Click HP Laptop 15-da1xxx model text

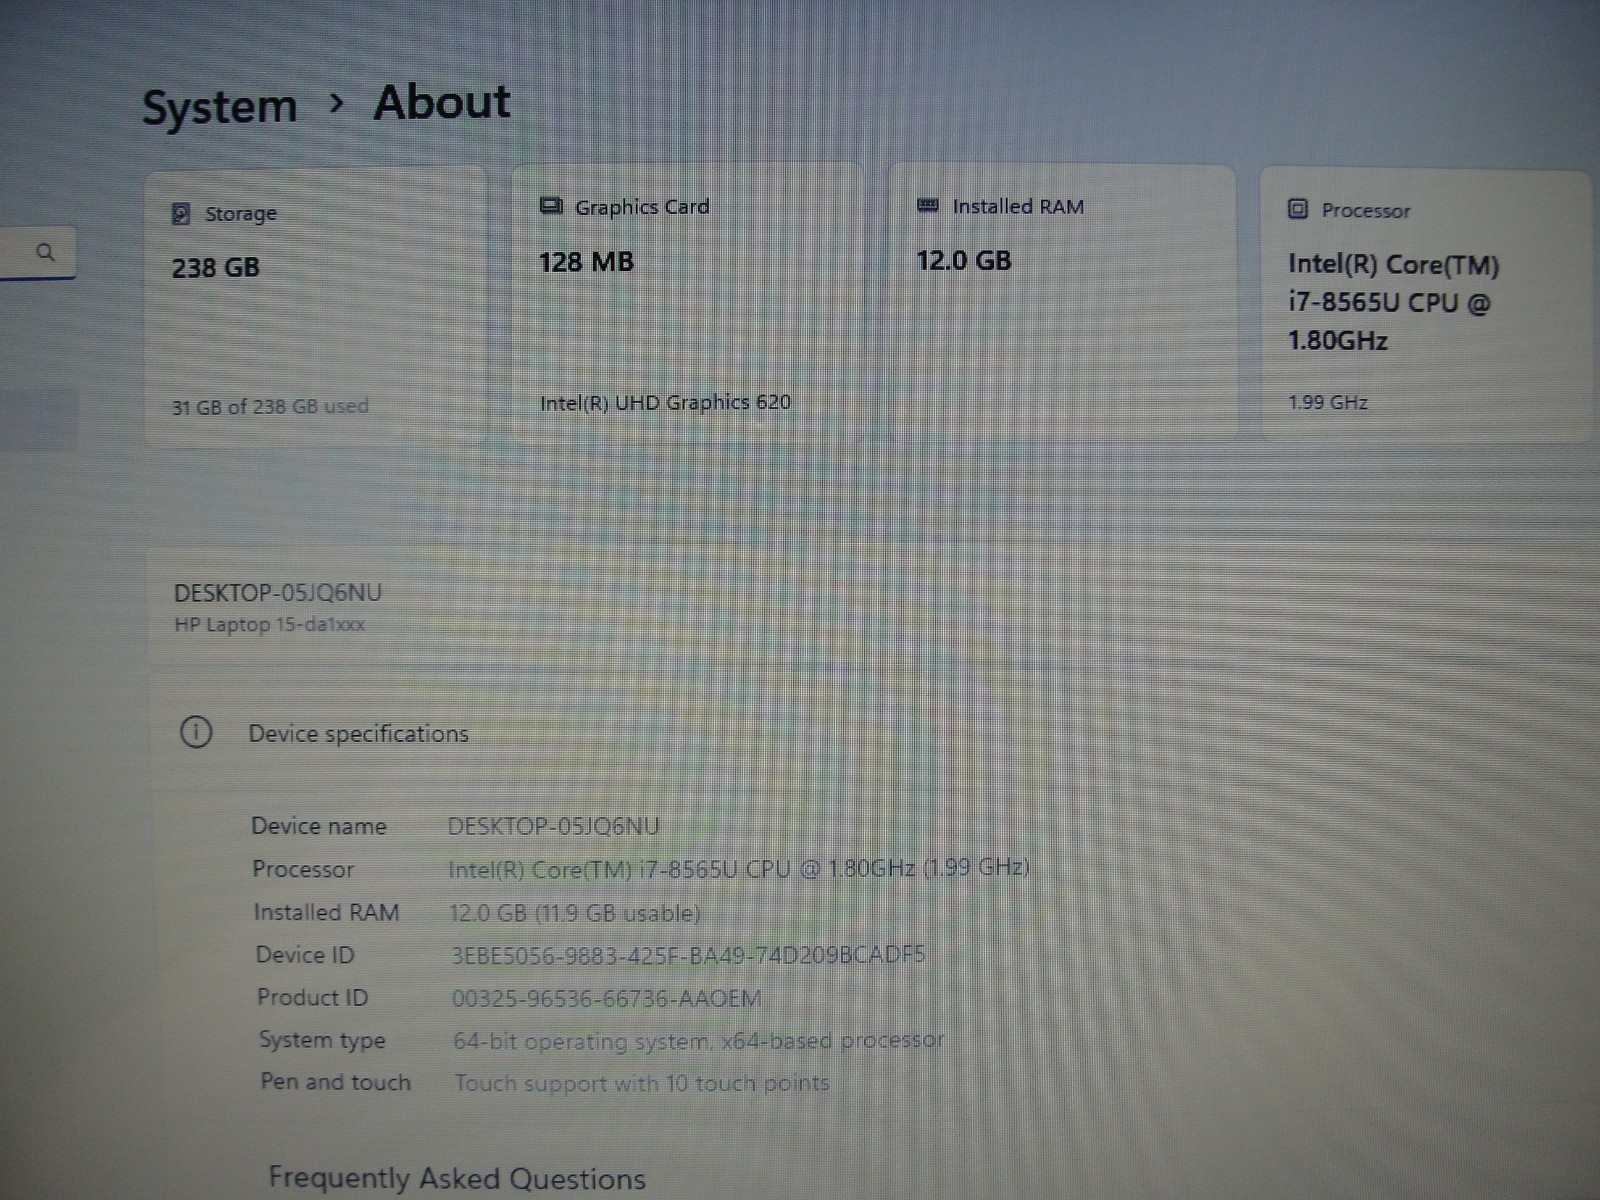point(270,625)
